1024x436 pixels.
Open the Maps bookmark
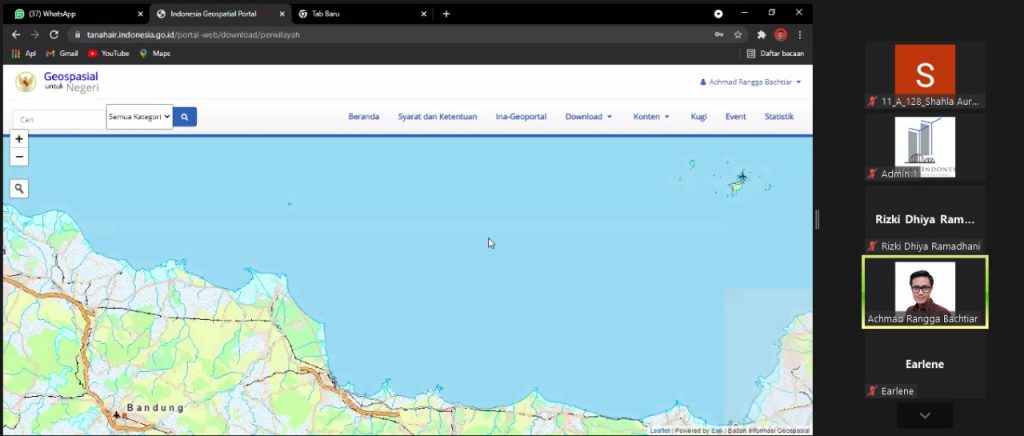point(155,54)
